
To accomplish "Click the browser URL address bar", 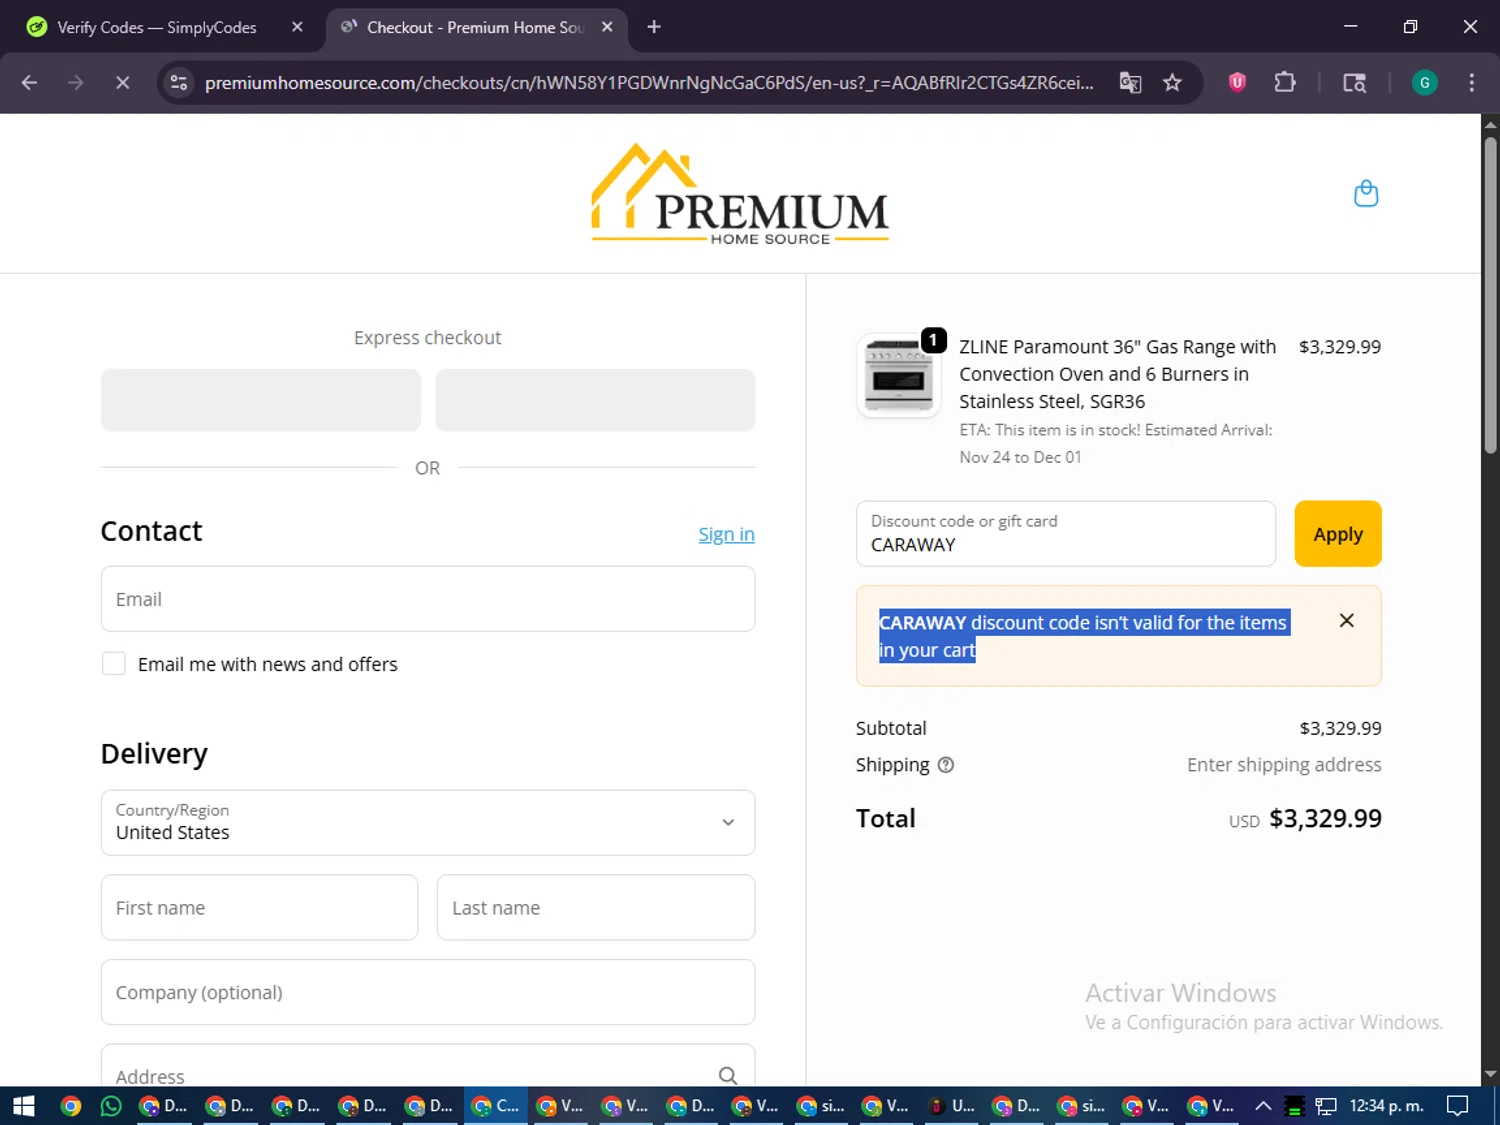I will [x=649, y=83].
